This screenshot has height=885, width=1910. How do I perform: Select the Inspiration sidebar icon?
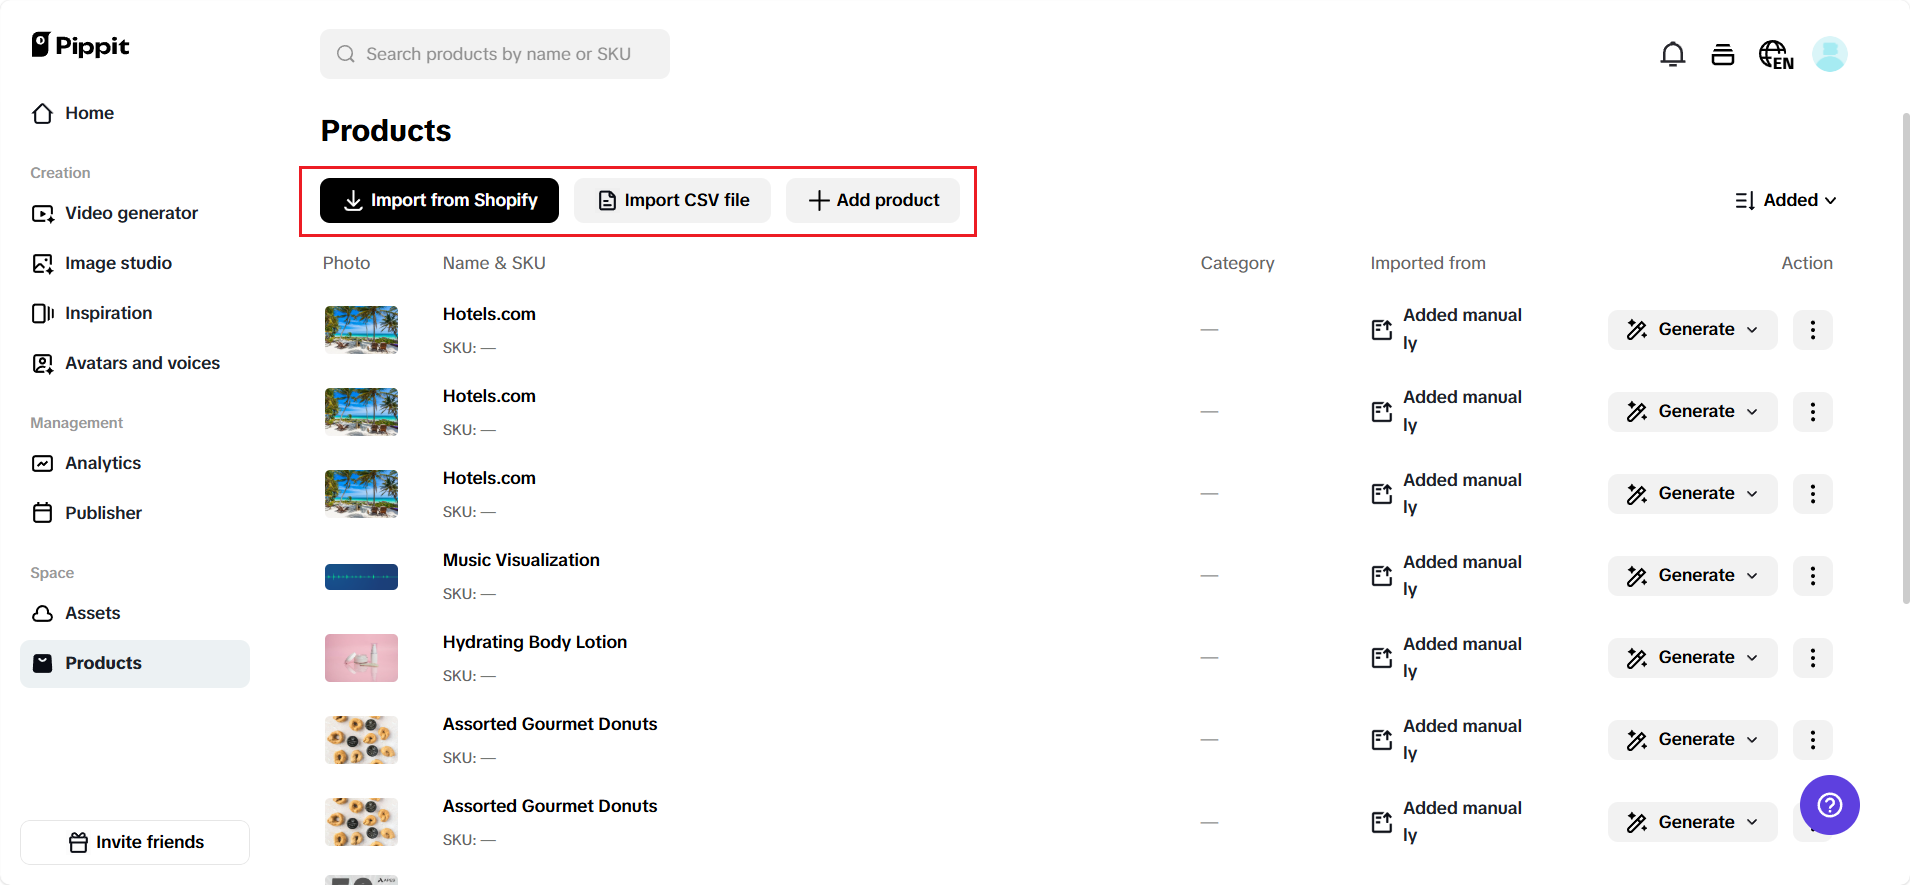[43, 313]
